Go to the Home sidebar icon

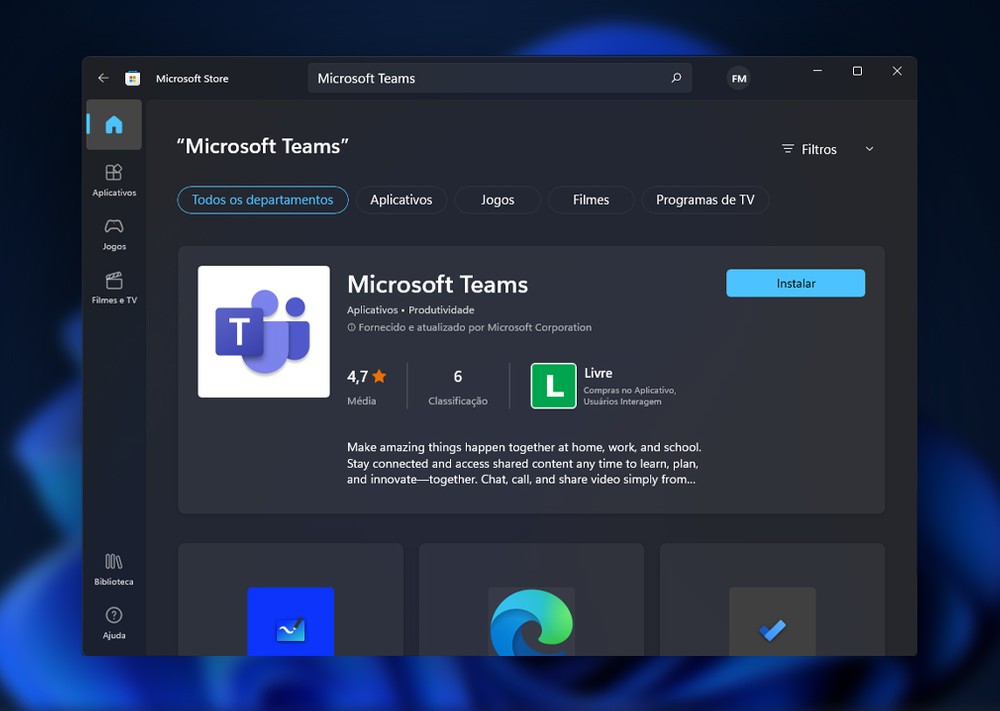(114, 124)
